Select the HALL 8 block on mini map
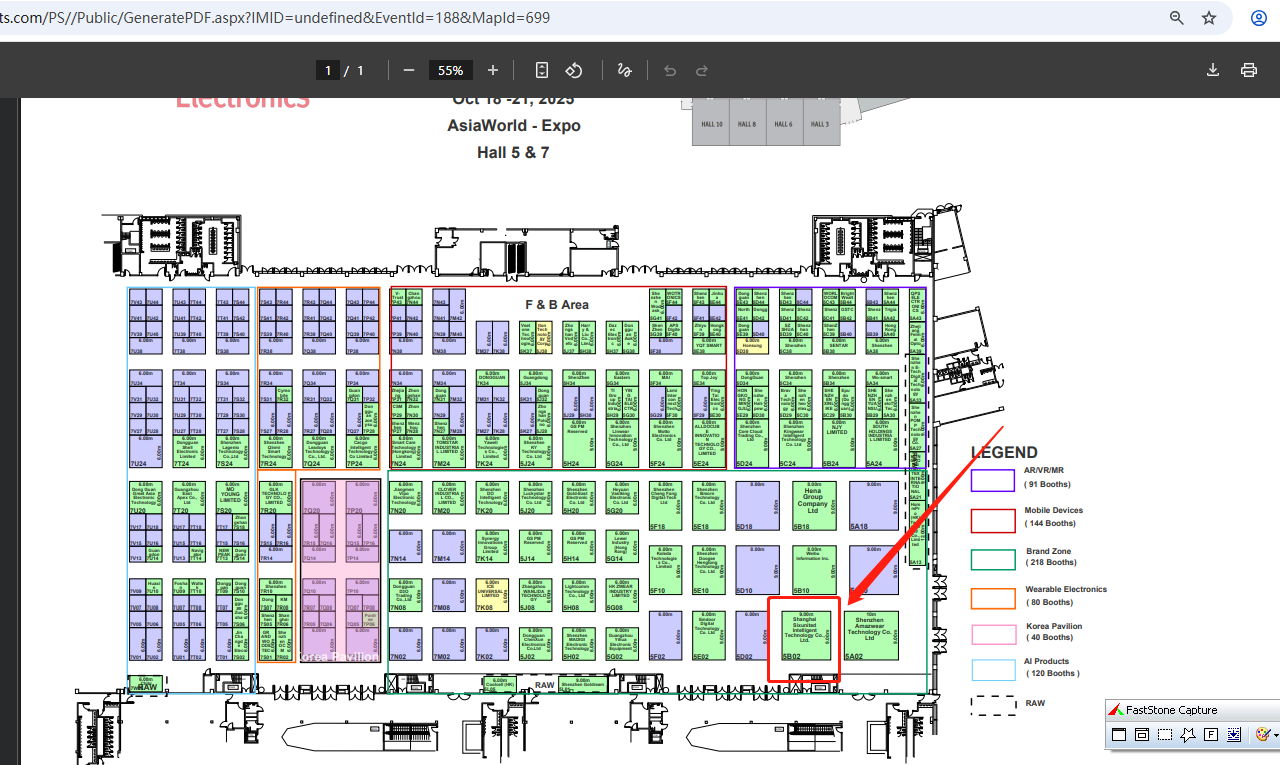Image resolution: width=1280 pixels, height=765 pixels. [x=748, y=124]
